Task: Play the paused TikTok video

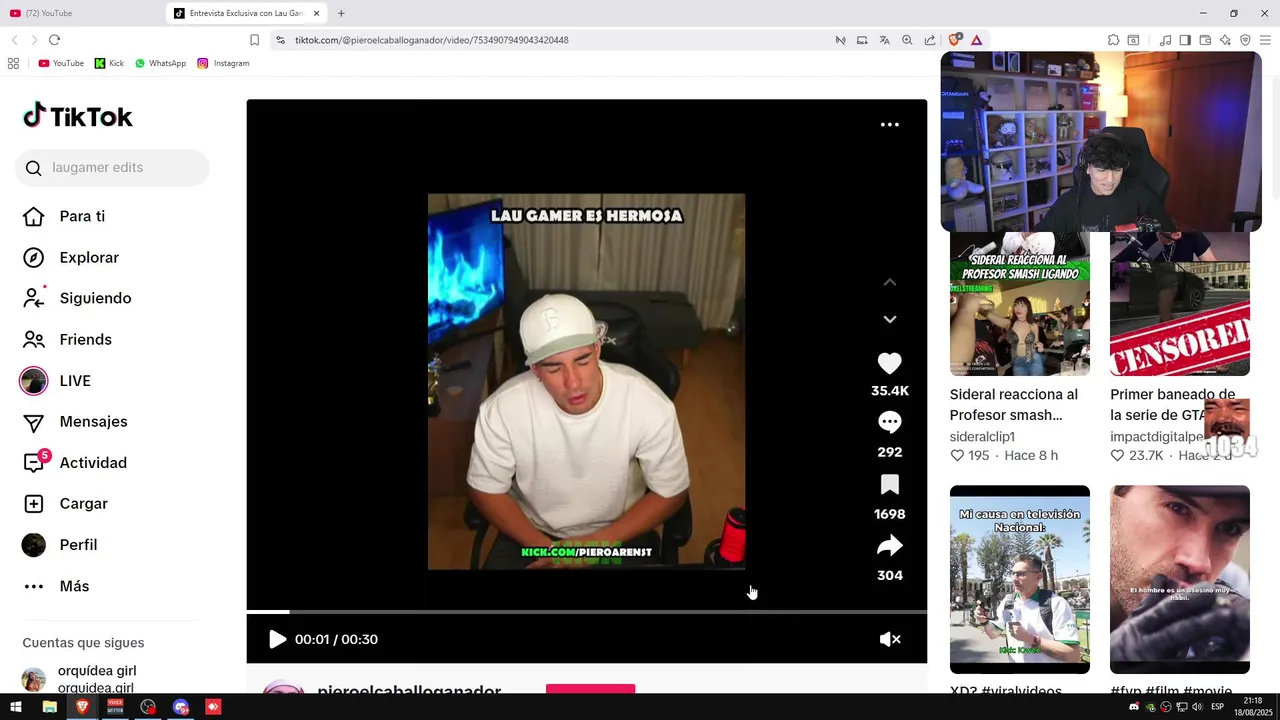Action: click(277, 640)
